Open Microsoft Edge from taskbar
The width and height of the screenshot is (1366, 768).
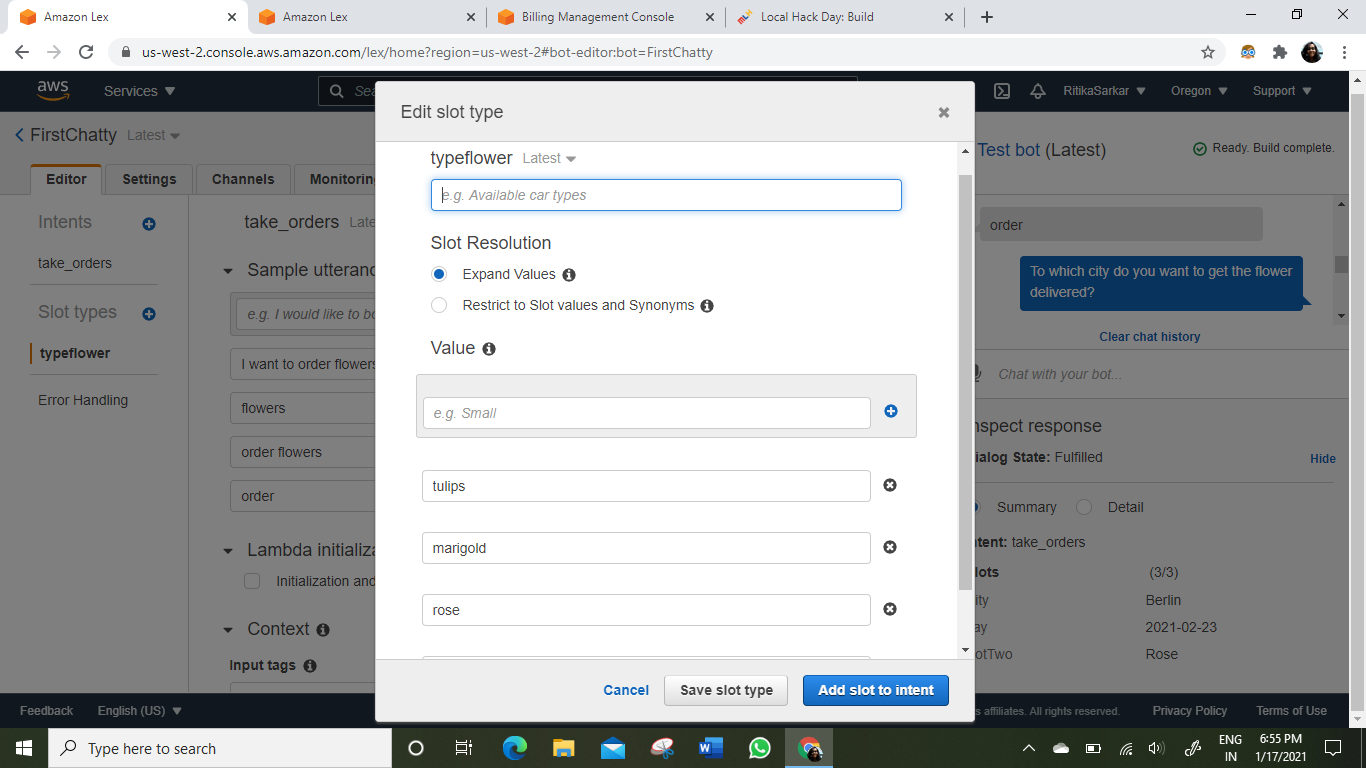click(x=514, y=748)
